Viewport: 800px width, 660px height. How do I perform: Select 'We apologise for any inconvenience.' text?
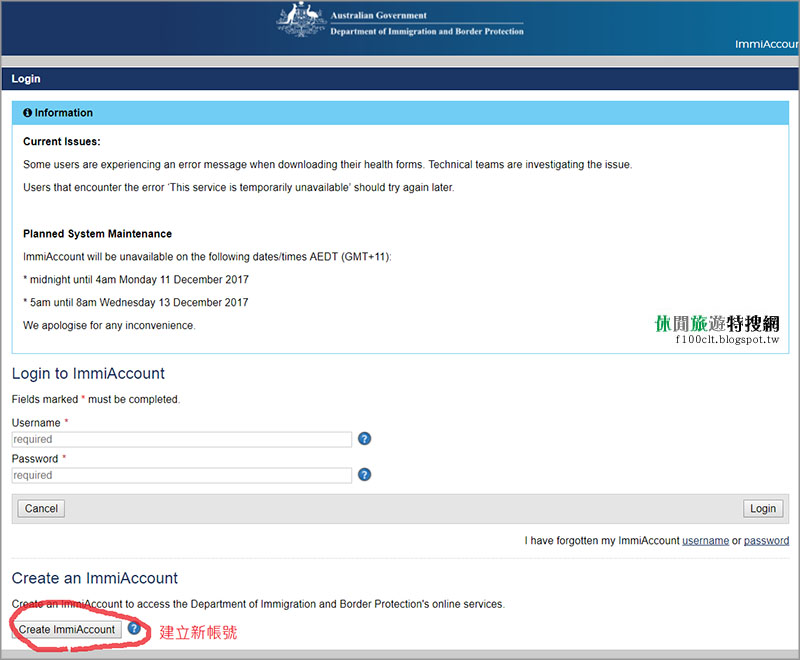(109, 325)
